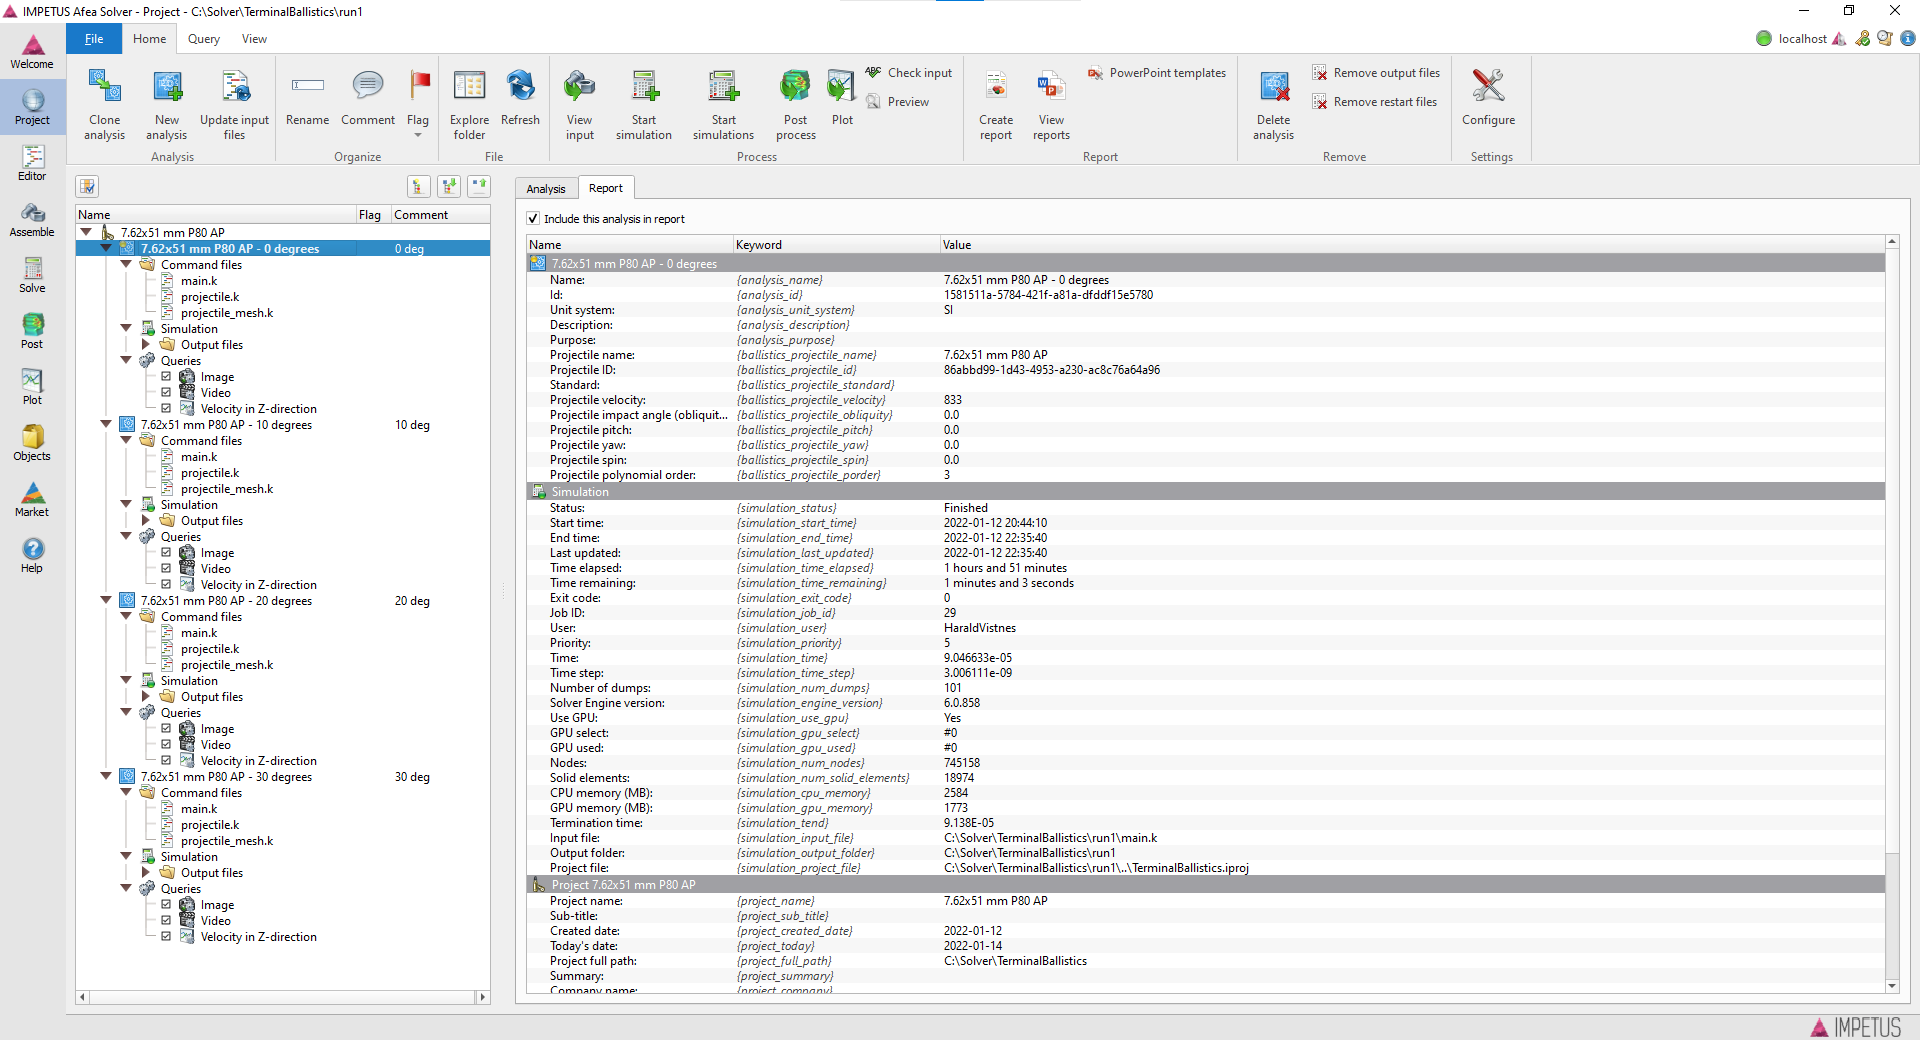Click project tree horizontal scrollbar right arrow
Image resolution: width=1920 pixels, height=1040 pixels.
coord(483,997)
